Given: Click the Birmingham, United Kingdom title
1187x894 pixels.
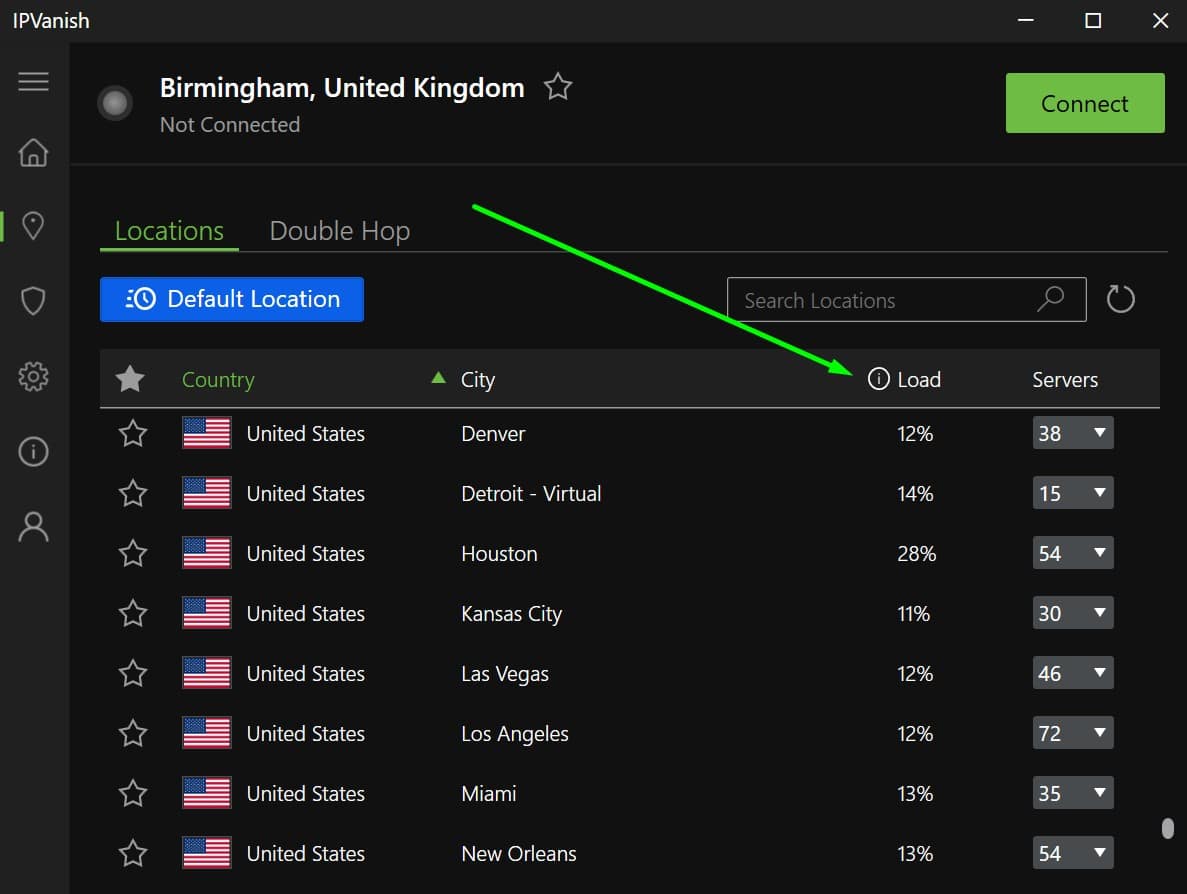Looking at the screenshot, I should (x=342, y=88).
